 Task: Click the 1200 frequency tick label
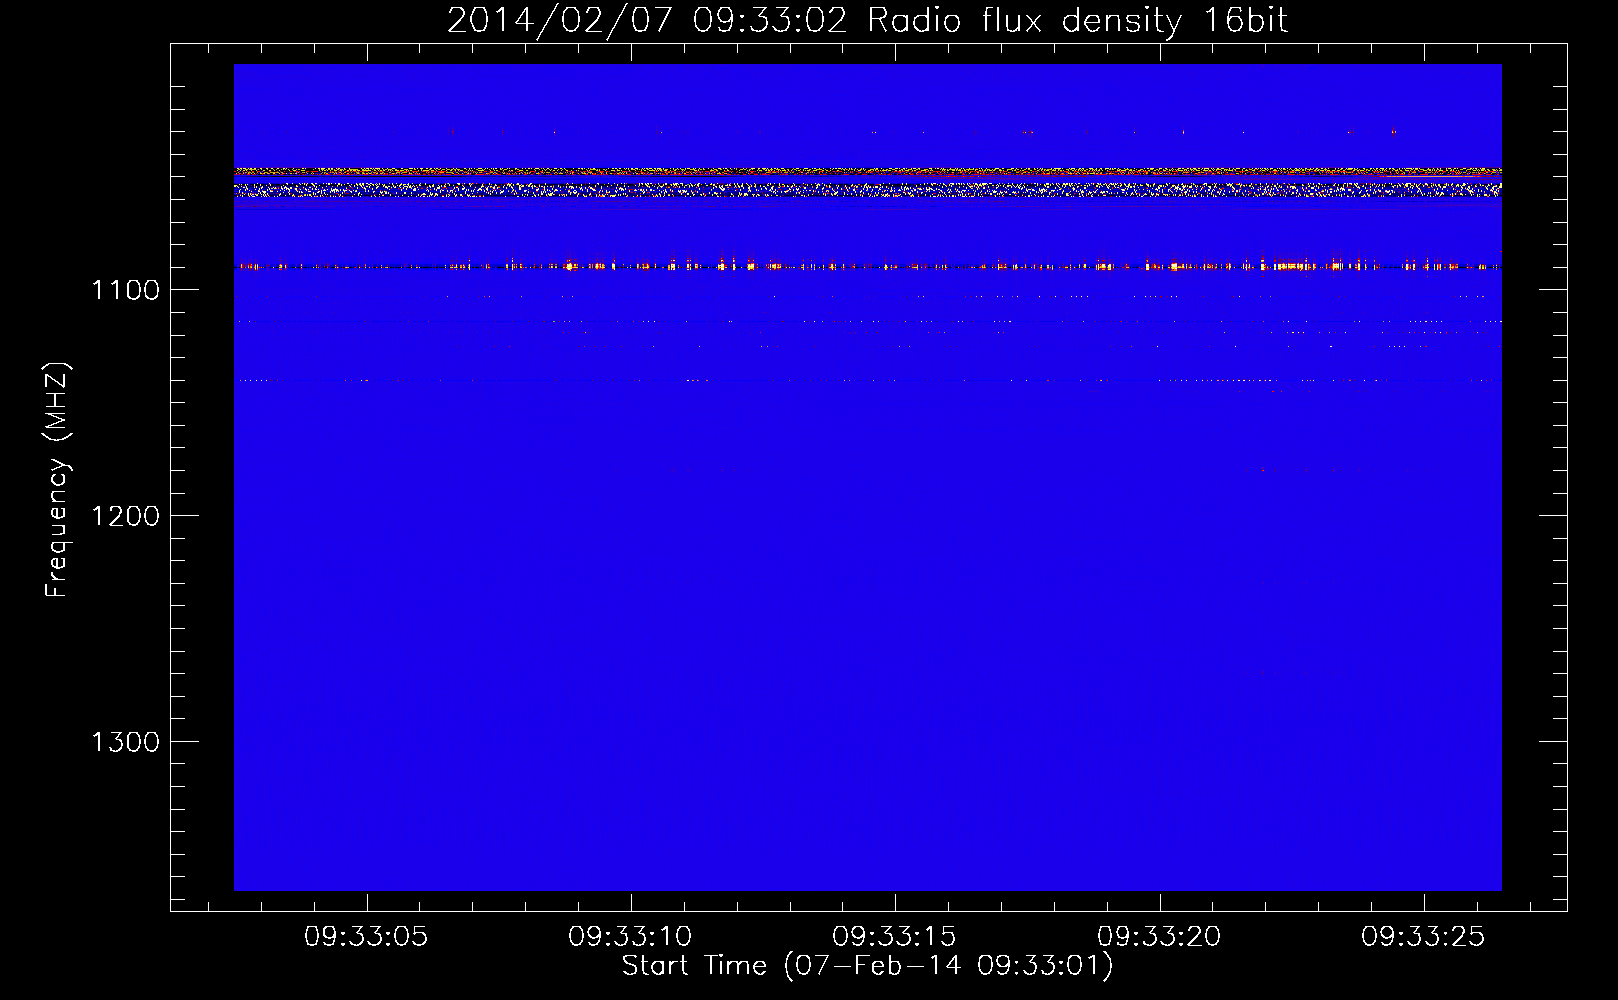[x=125, y=516]
